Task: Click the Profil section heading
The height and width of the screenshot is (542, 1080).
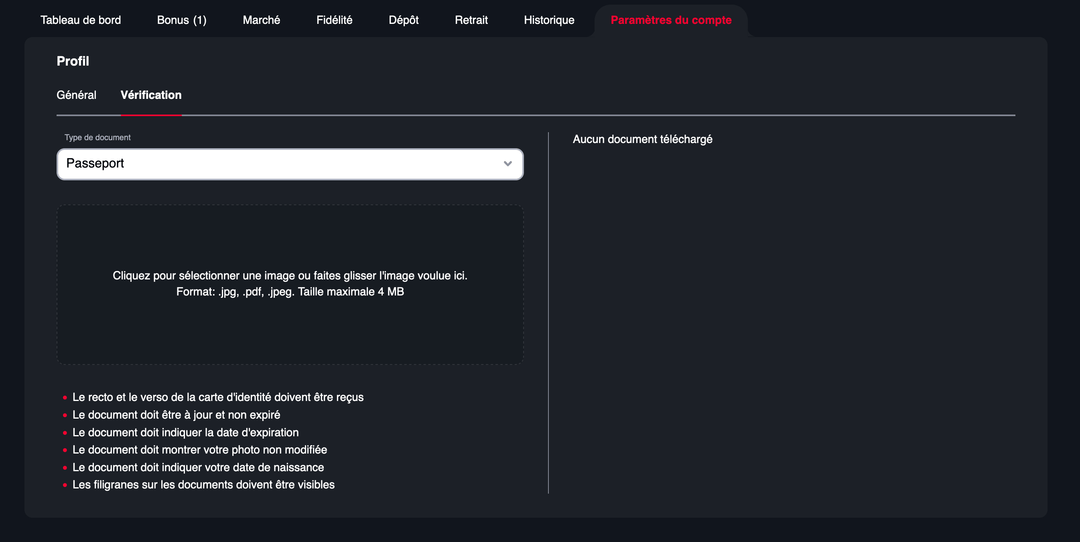Action: coord(73,62)
